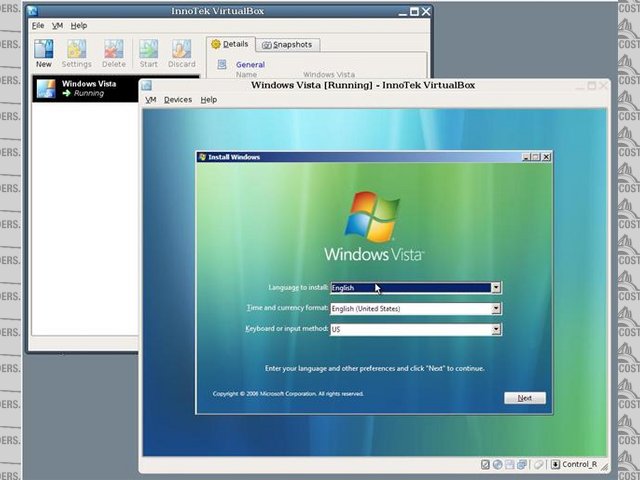Close the Install Windows dialog
This screenshot has width=640, height=480.
[546, 157]
